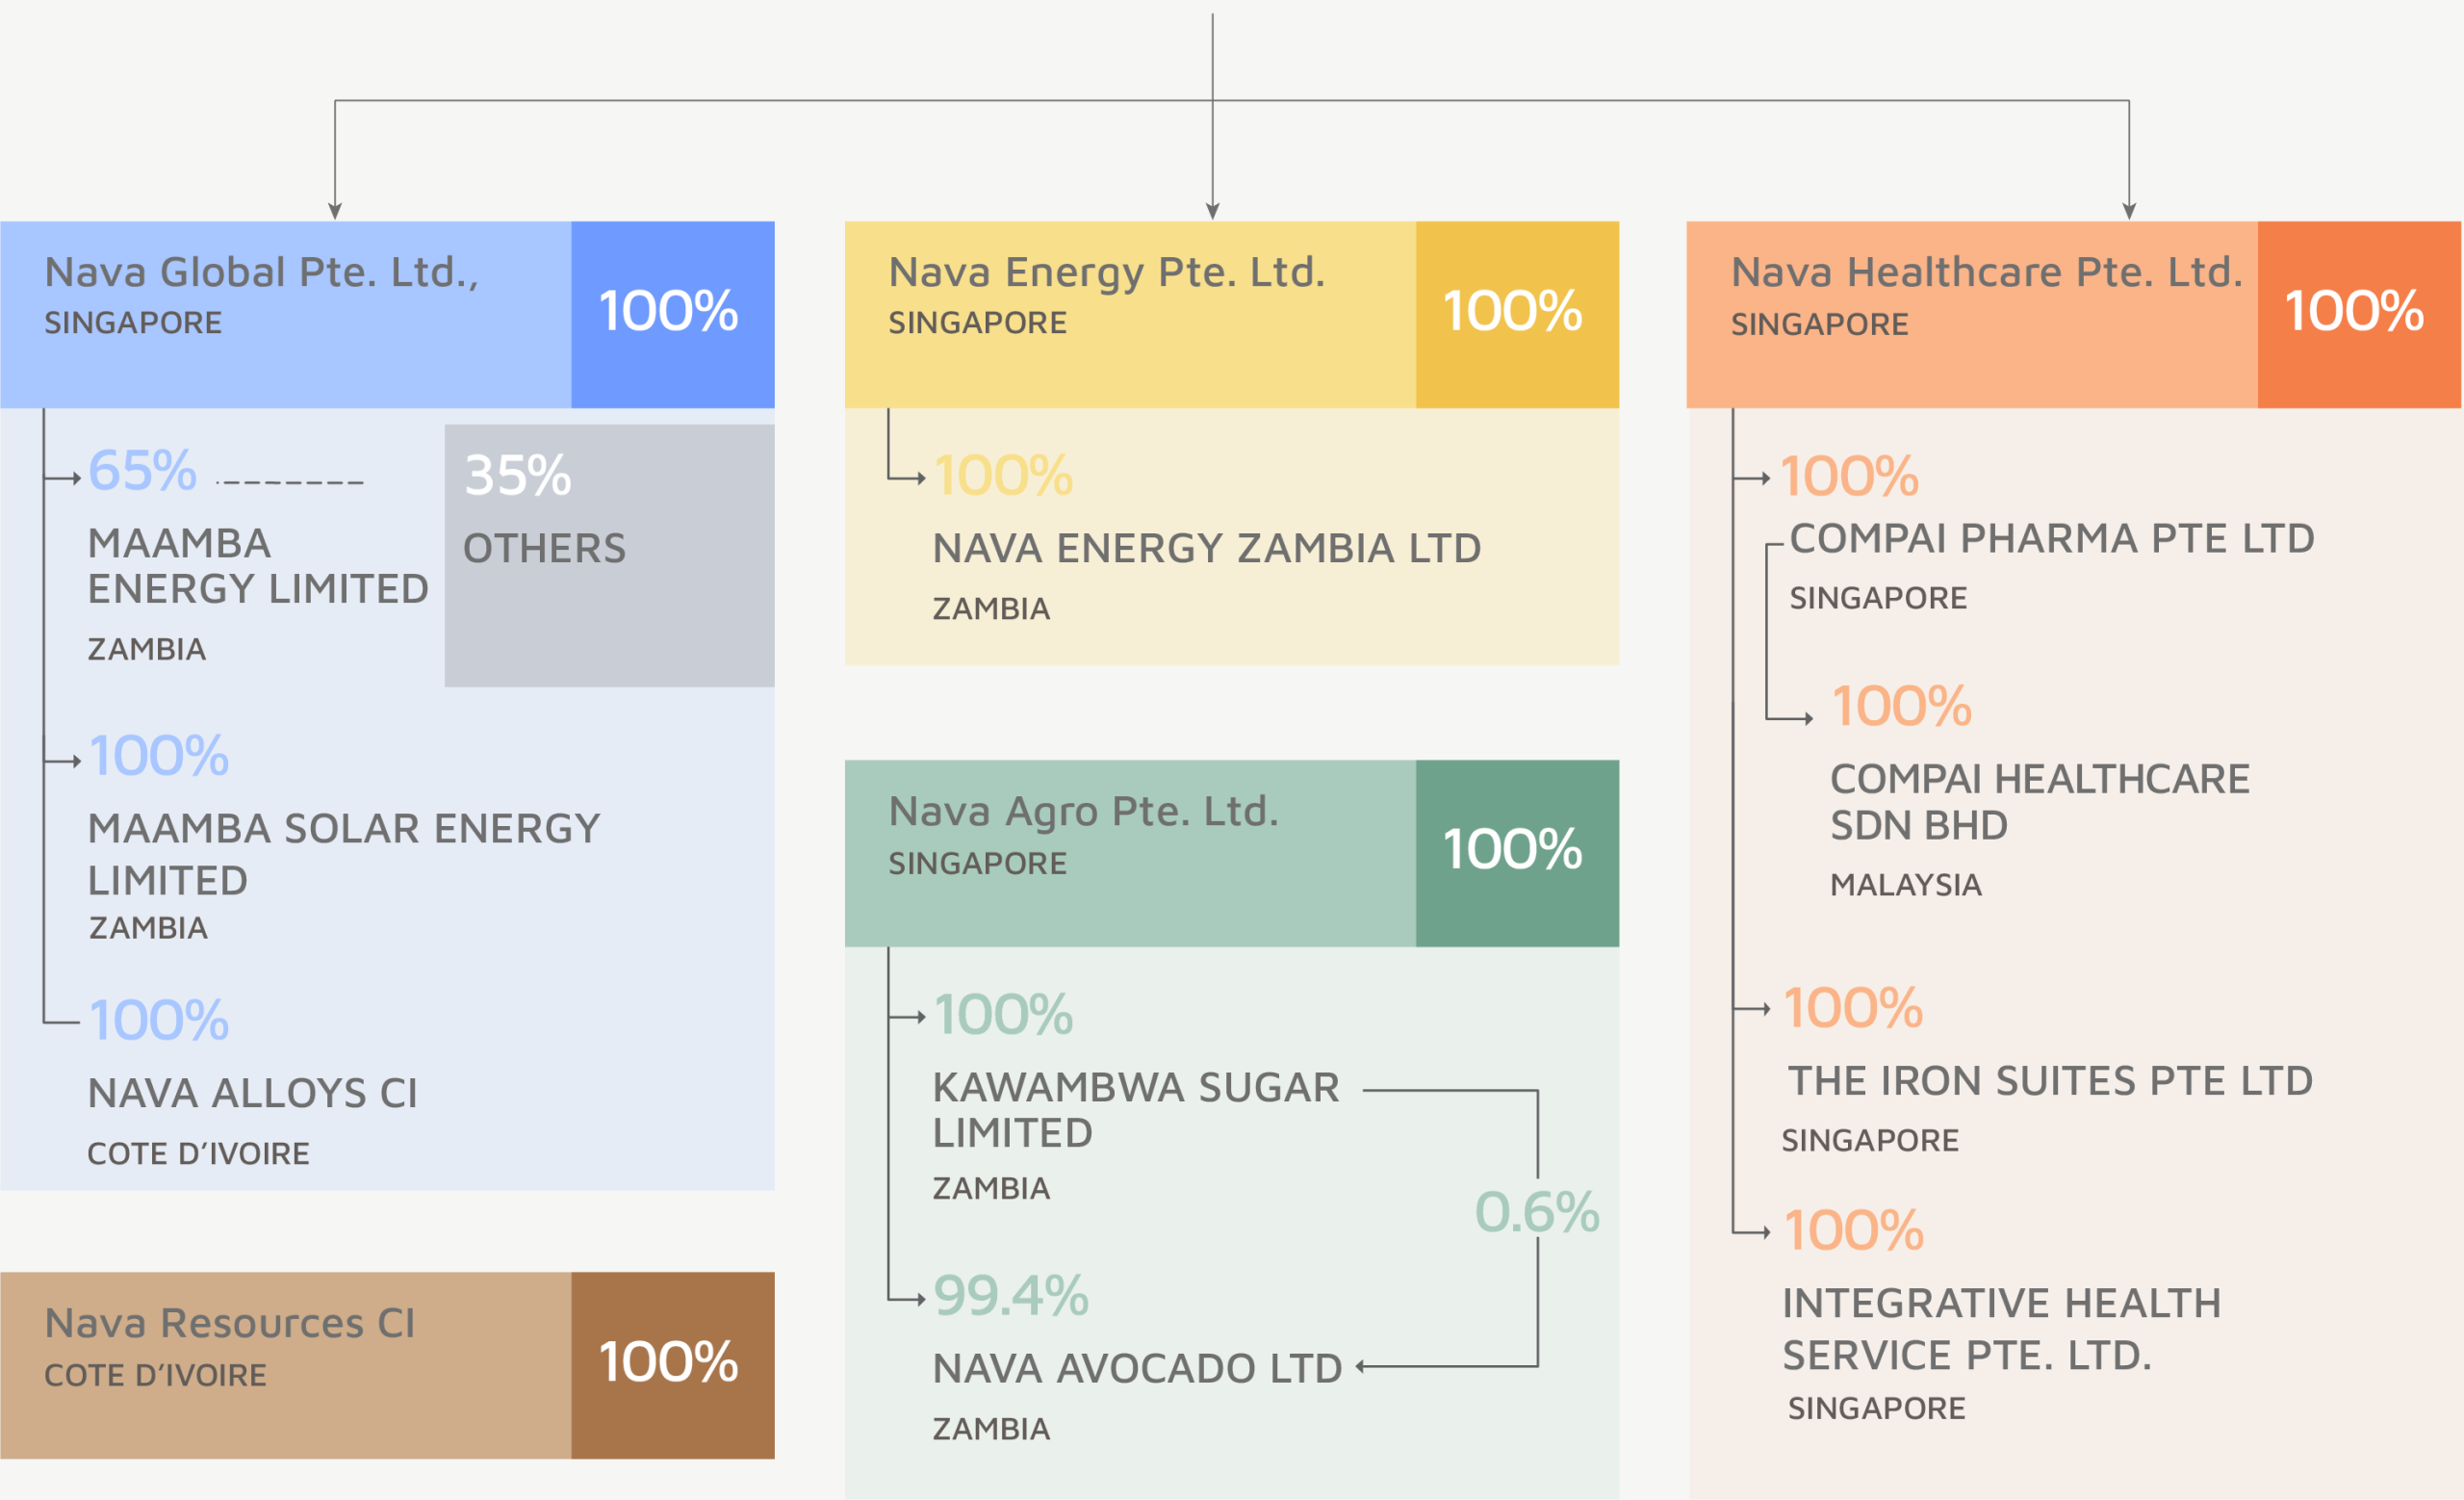
Task: Click the green 100% box for Nava Agro
Action: pyautogui.click(x=1516, y=852)
